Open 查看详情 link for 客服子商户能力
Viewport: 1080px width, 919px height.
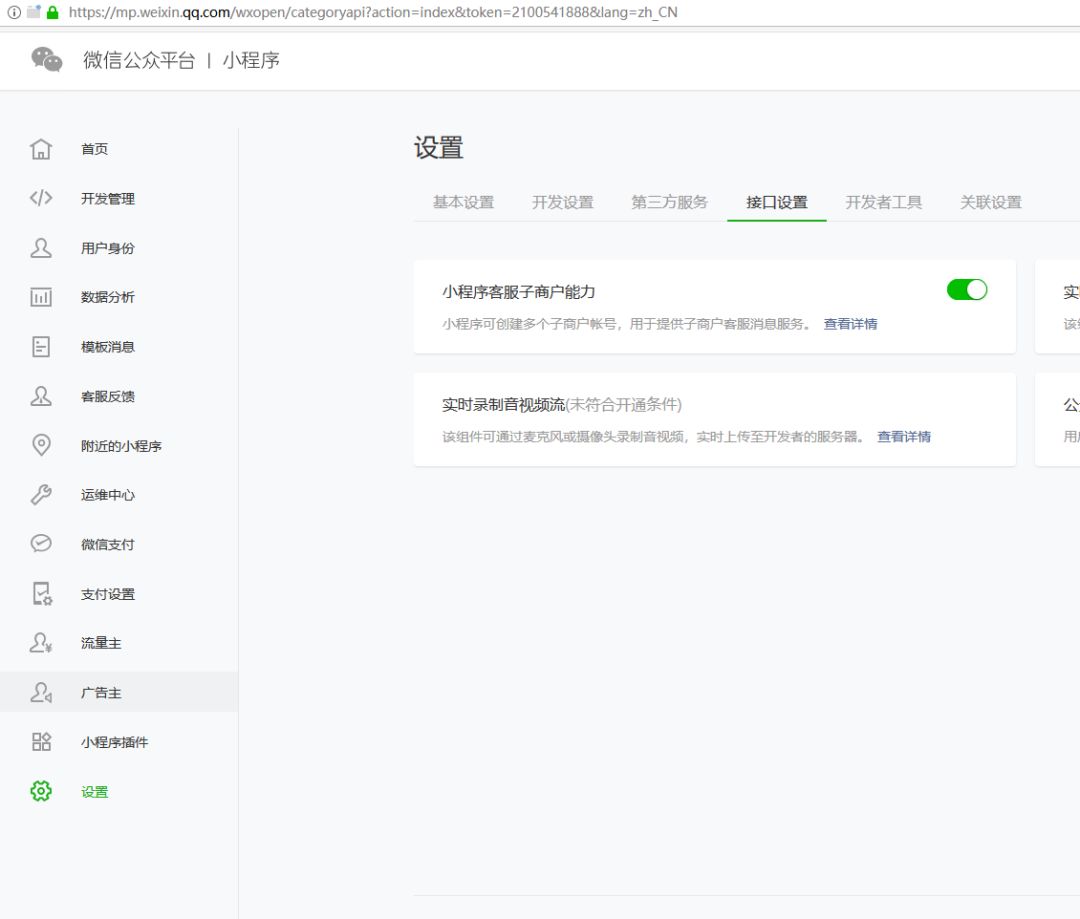pos(850,324)
